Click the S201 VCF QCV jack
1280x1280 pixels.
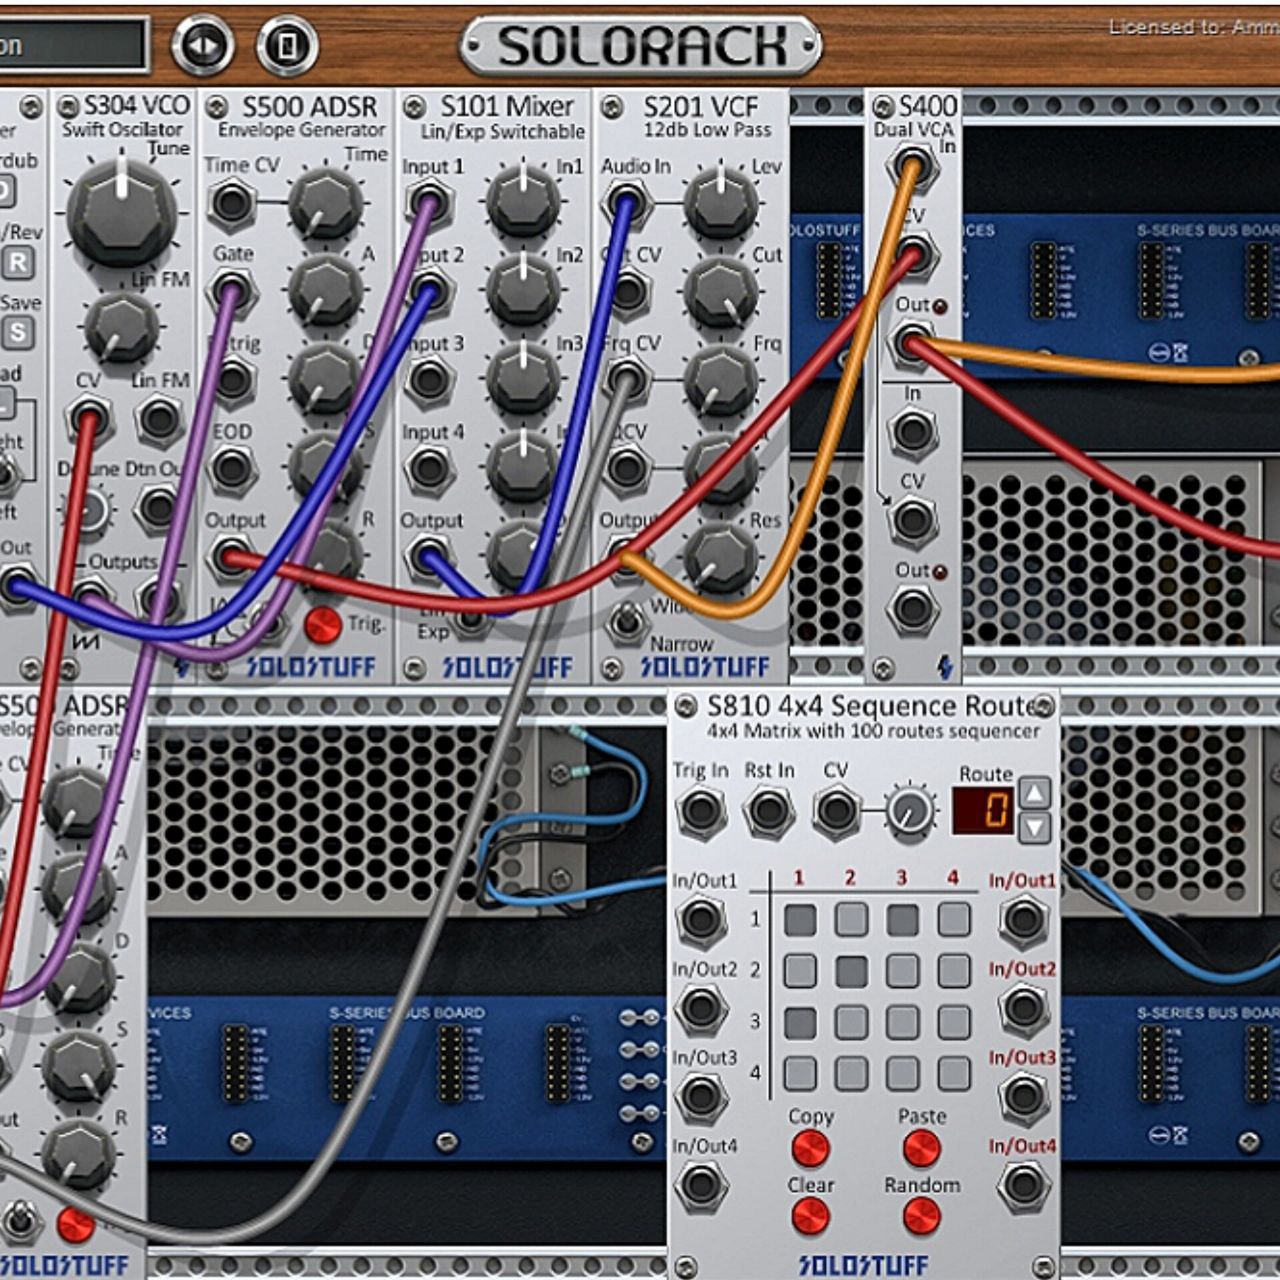pos(627,468)
